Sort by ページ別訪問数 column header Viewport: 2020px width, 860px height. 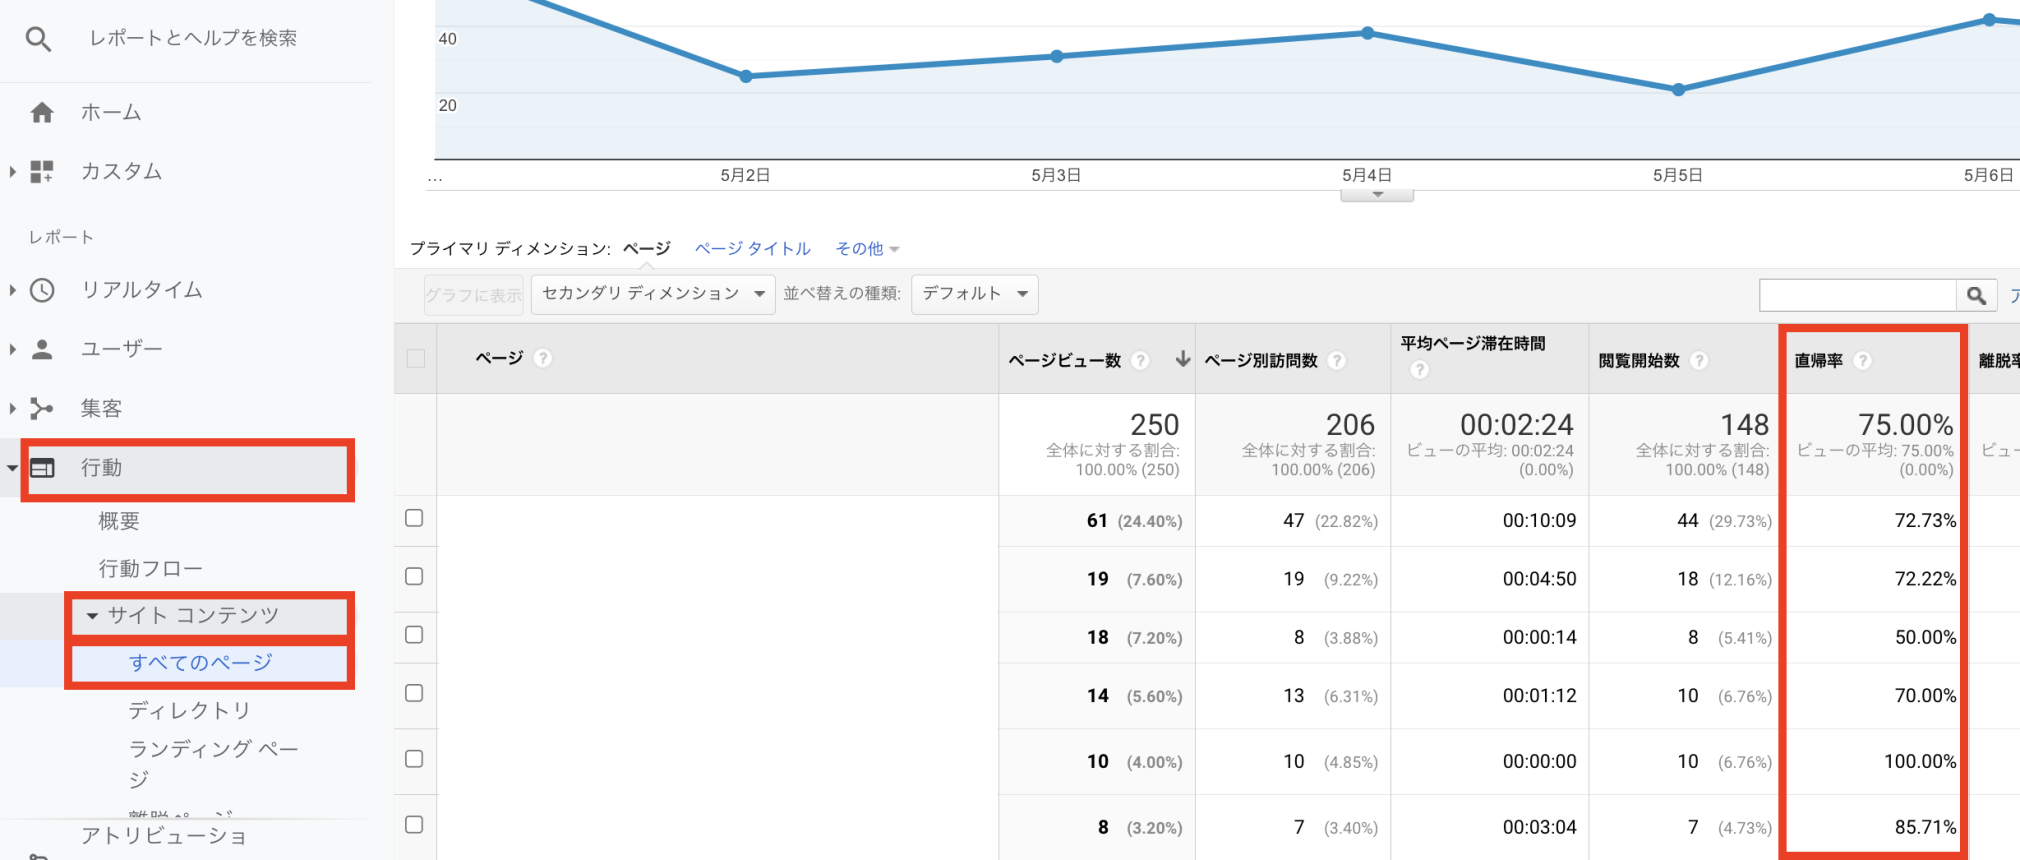tap(1261, 361)
